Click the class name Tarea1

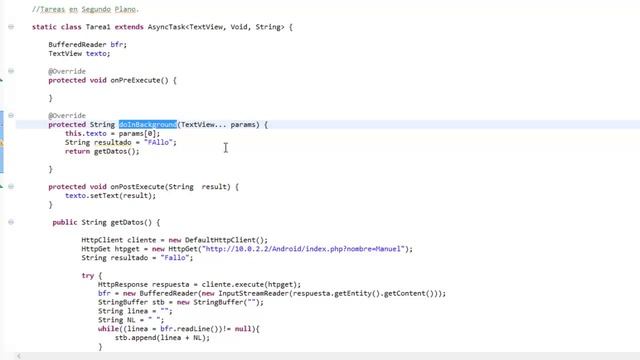tap(98, 27)
